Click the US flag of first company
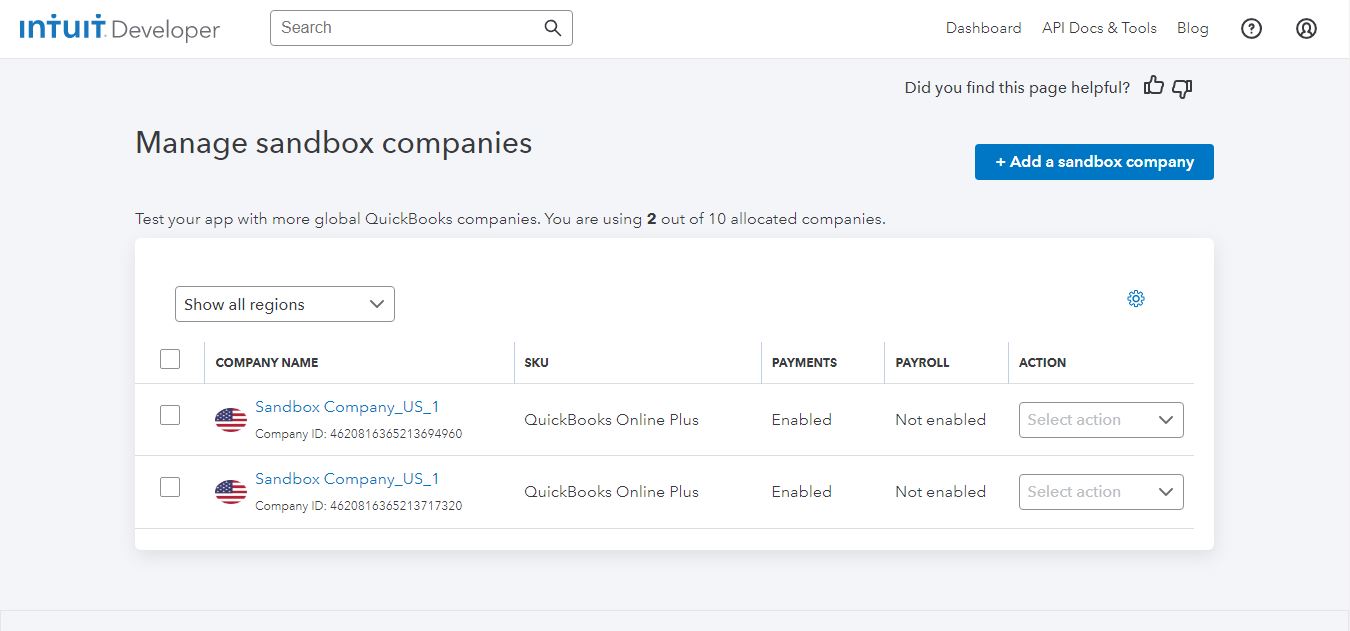 pyautogui.click(x=231, y=420)
